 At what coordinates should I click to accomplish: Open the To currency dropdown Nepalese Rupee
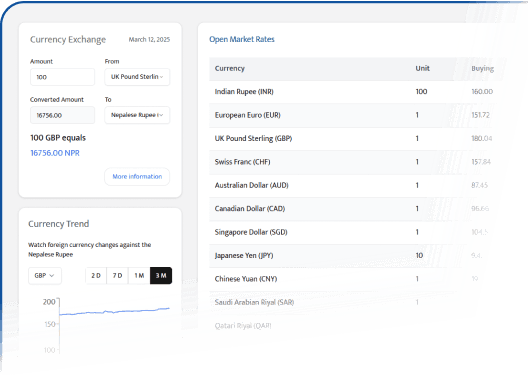tap(137, 115)
